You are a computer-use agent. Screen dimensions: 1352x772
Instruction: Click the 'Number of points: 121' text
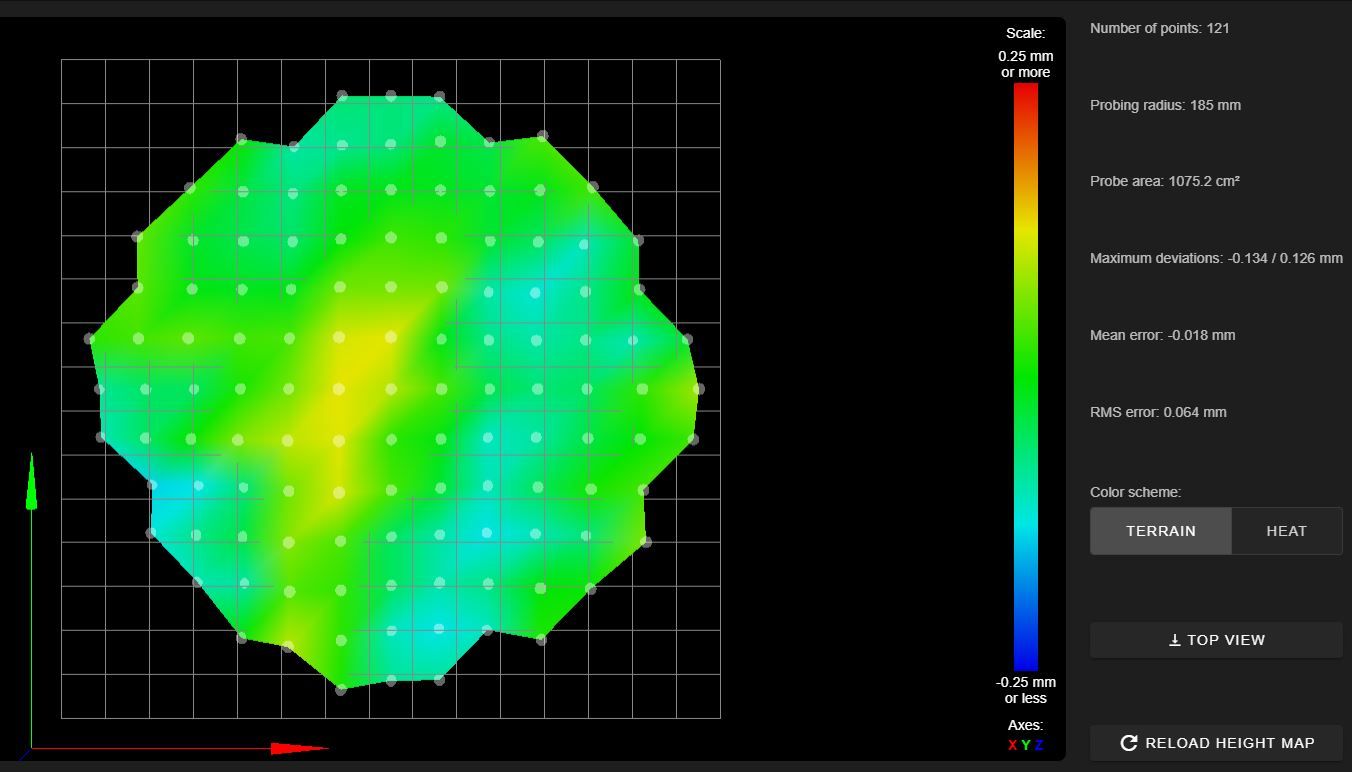click(x=1160, y=28)
